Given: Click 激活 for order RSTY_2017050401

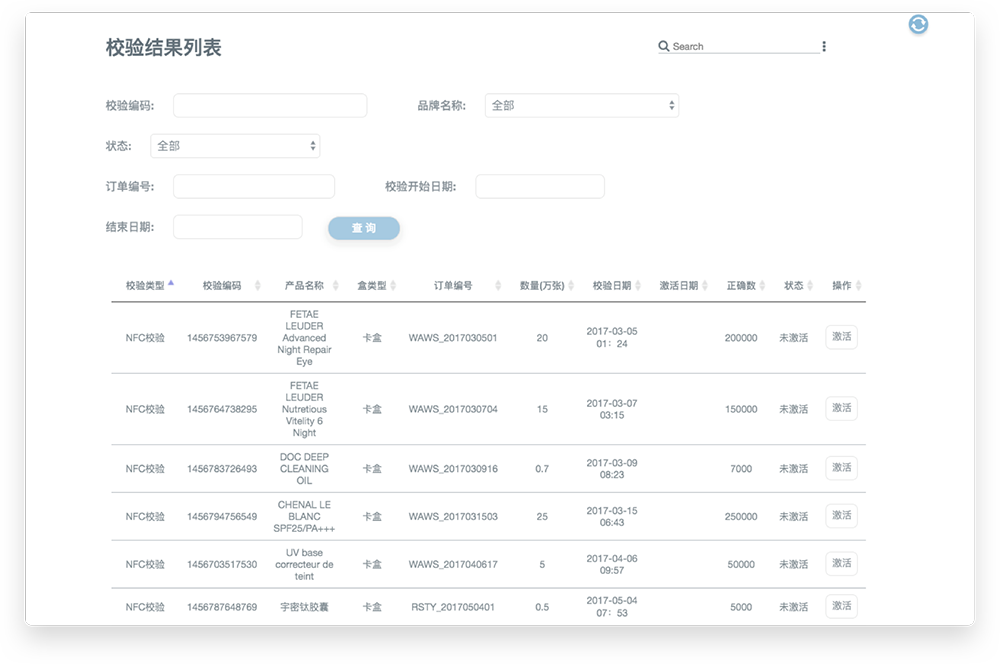Looking at the screenshot, I should [x=841, y=606].
